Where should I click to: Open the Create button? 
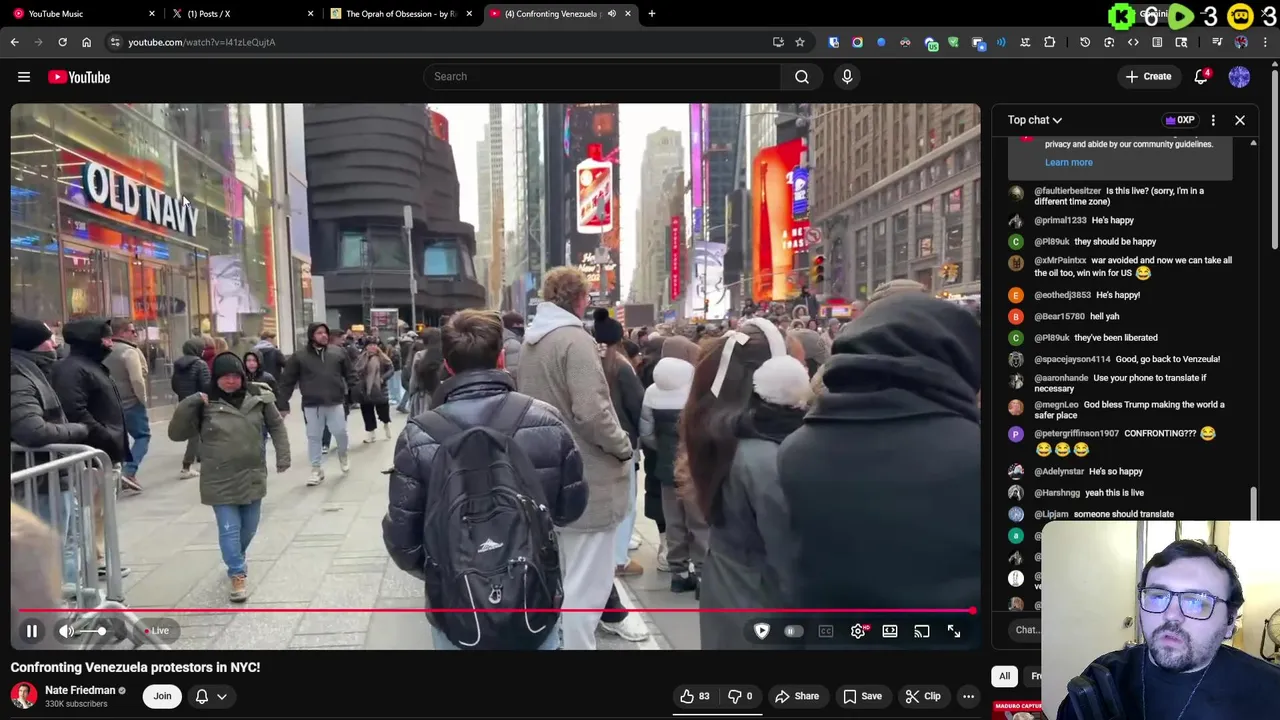1148,77
